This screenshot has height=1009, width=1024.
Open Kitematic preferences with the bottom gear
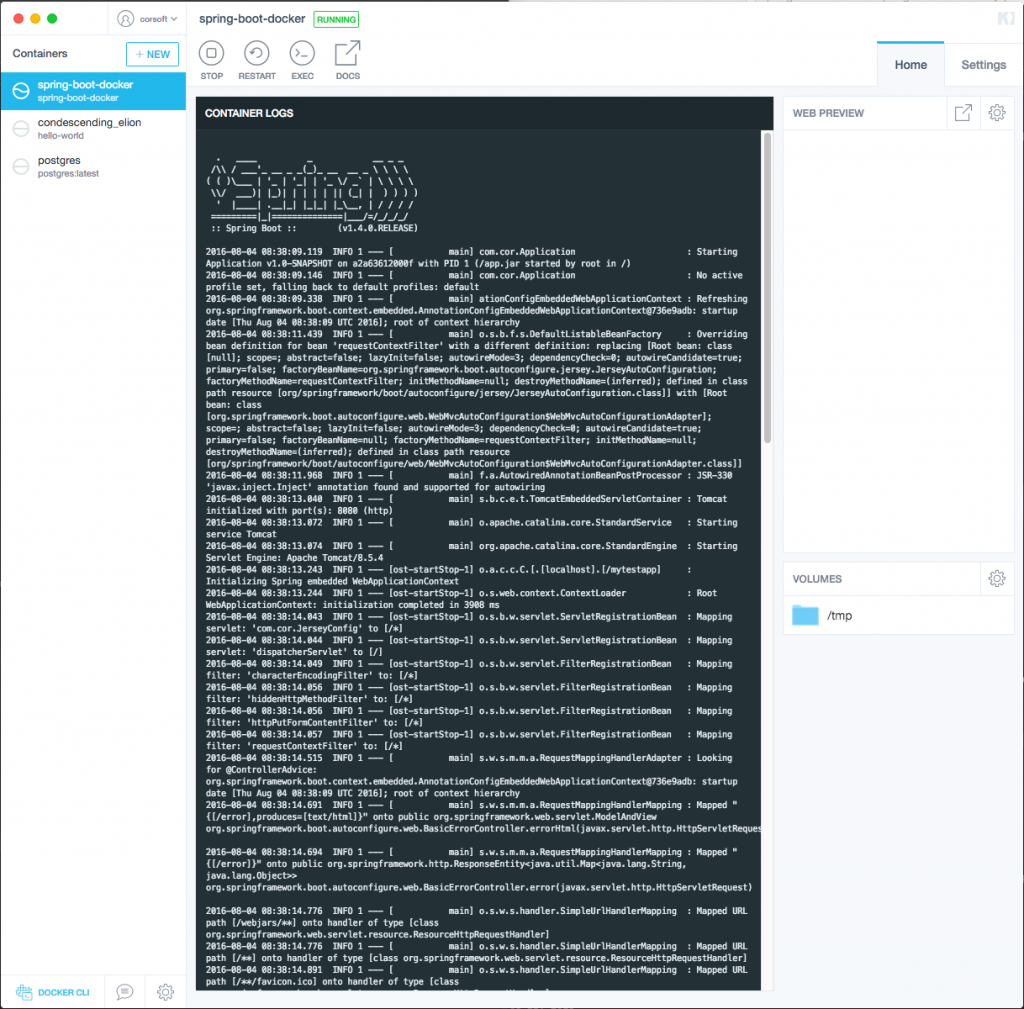coord(165,991)
